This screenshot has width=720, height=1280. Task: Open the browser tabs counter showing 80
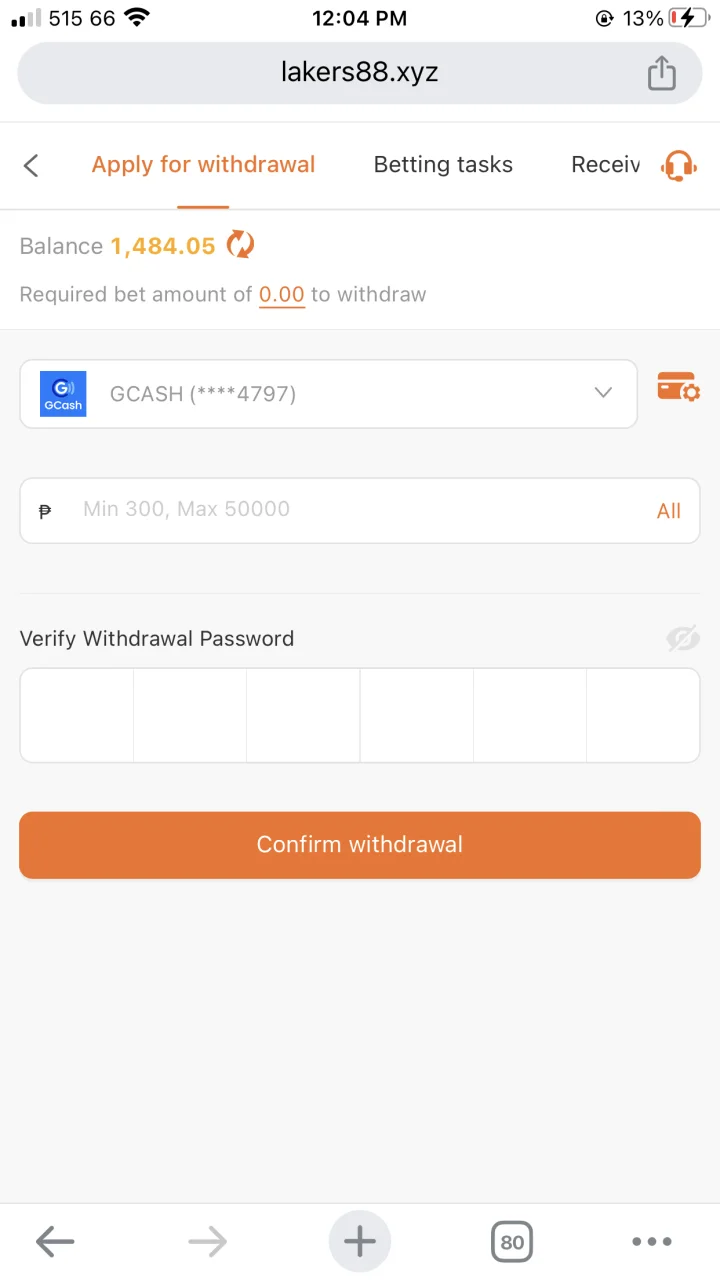(x=512, y=1242)
